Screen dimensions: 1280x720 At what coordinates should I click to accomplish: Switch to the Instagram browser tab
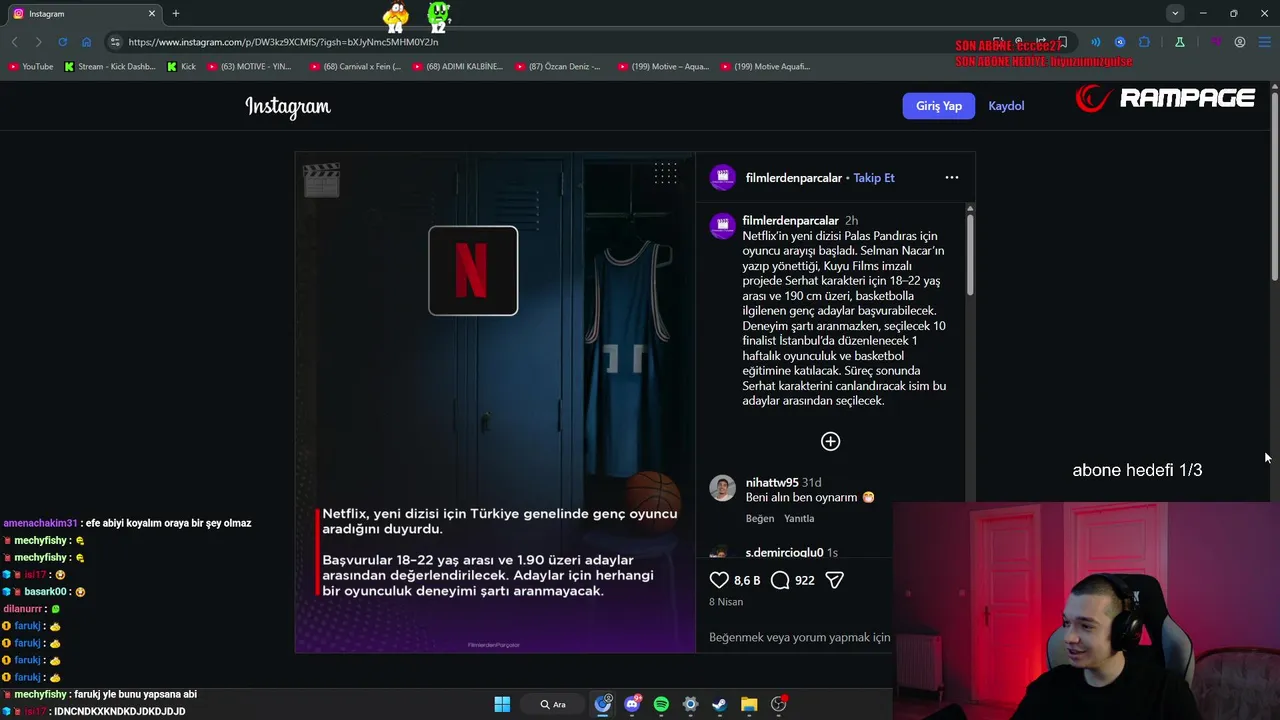tap(85, 14)
